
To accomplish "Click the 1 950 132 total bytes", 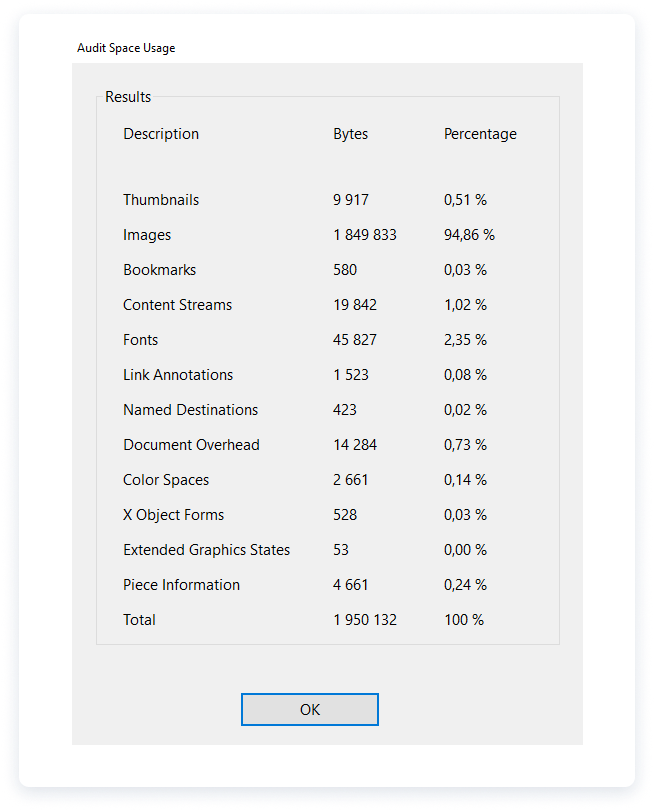I will point(365,620).
